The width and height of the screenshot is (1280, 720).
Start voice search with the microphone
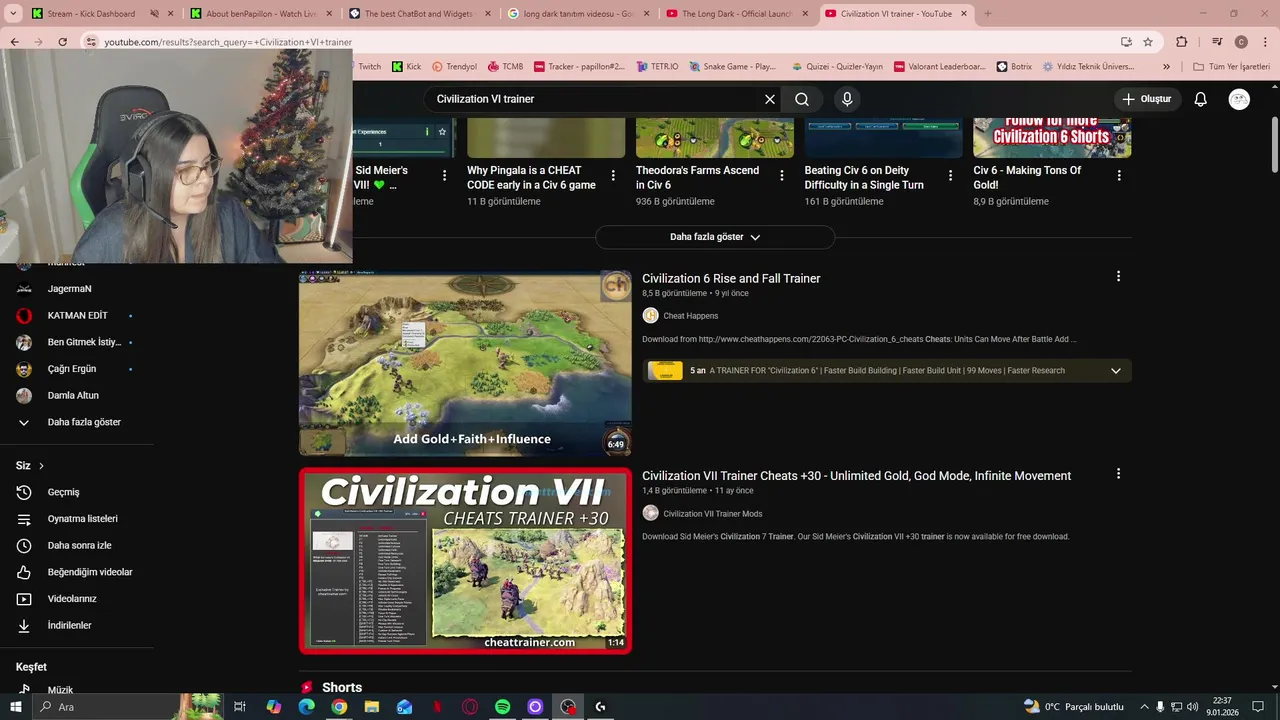[847, 99]
